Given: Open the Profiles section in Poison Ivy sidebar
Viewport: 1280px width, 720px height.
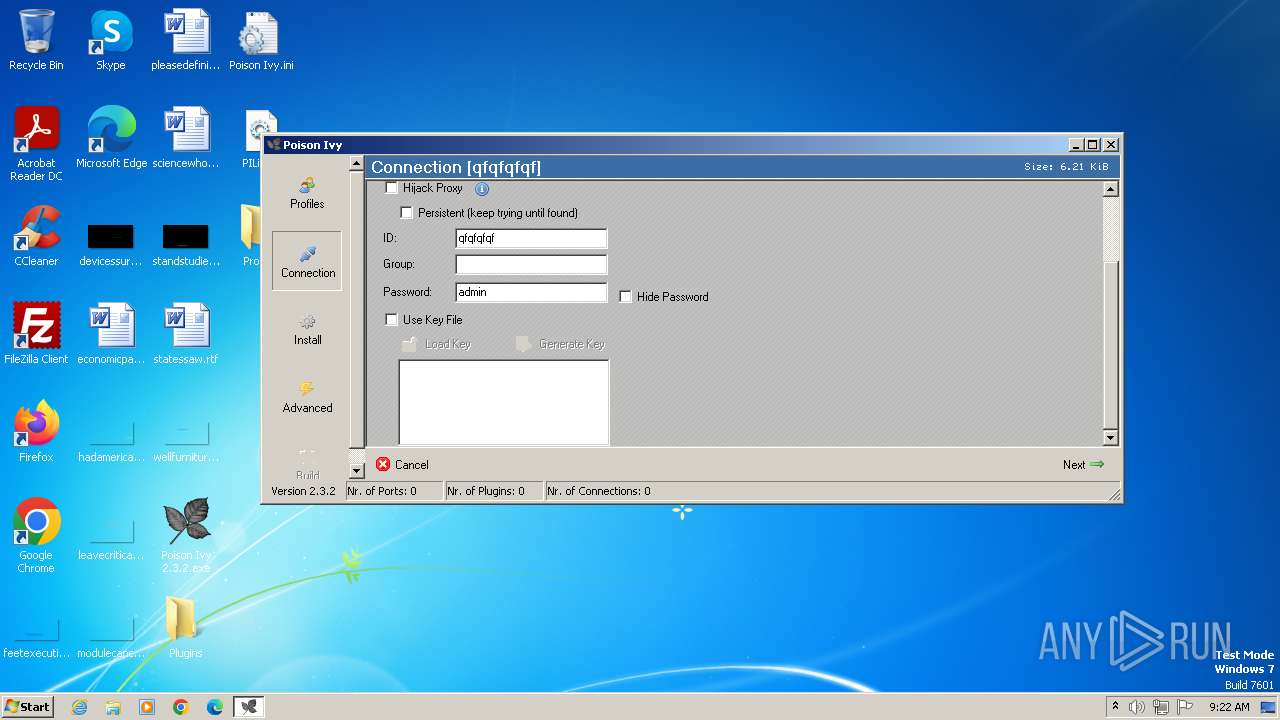Looking at the screenshot, I should point(307,192).
